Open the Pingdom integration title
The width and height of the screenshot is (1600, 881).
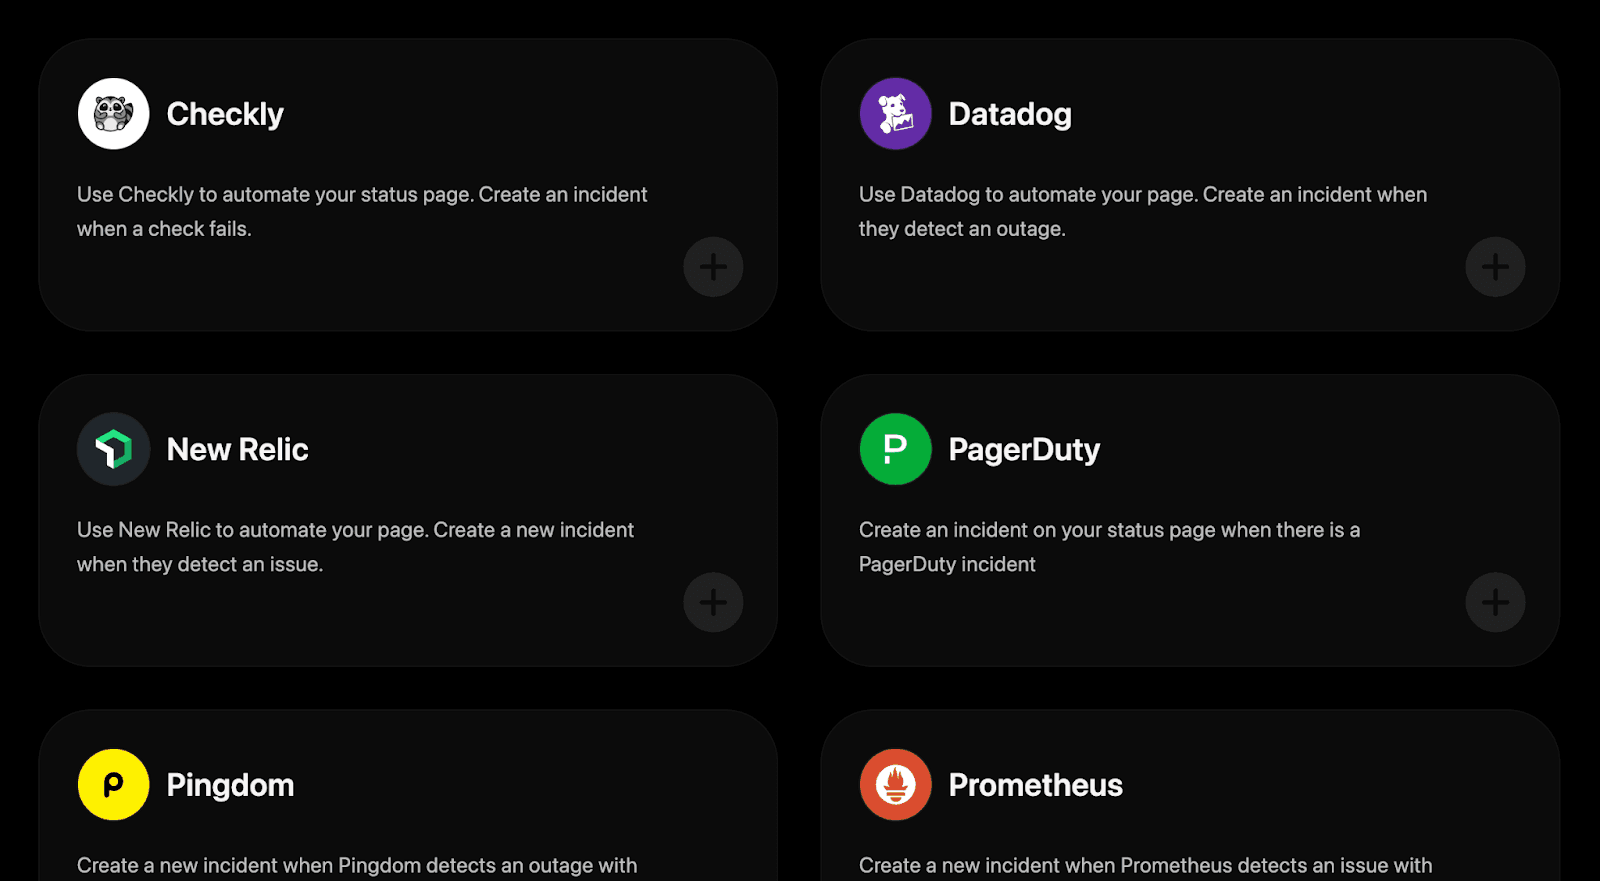click(230, 785)
